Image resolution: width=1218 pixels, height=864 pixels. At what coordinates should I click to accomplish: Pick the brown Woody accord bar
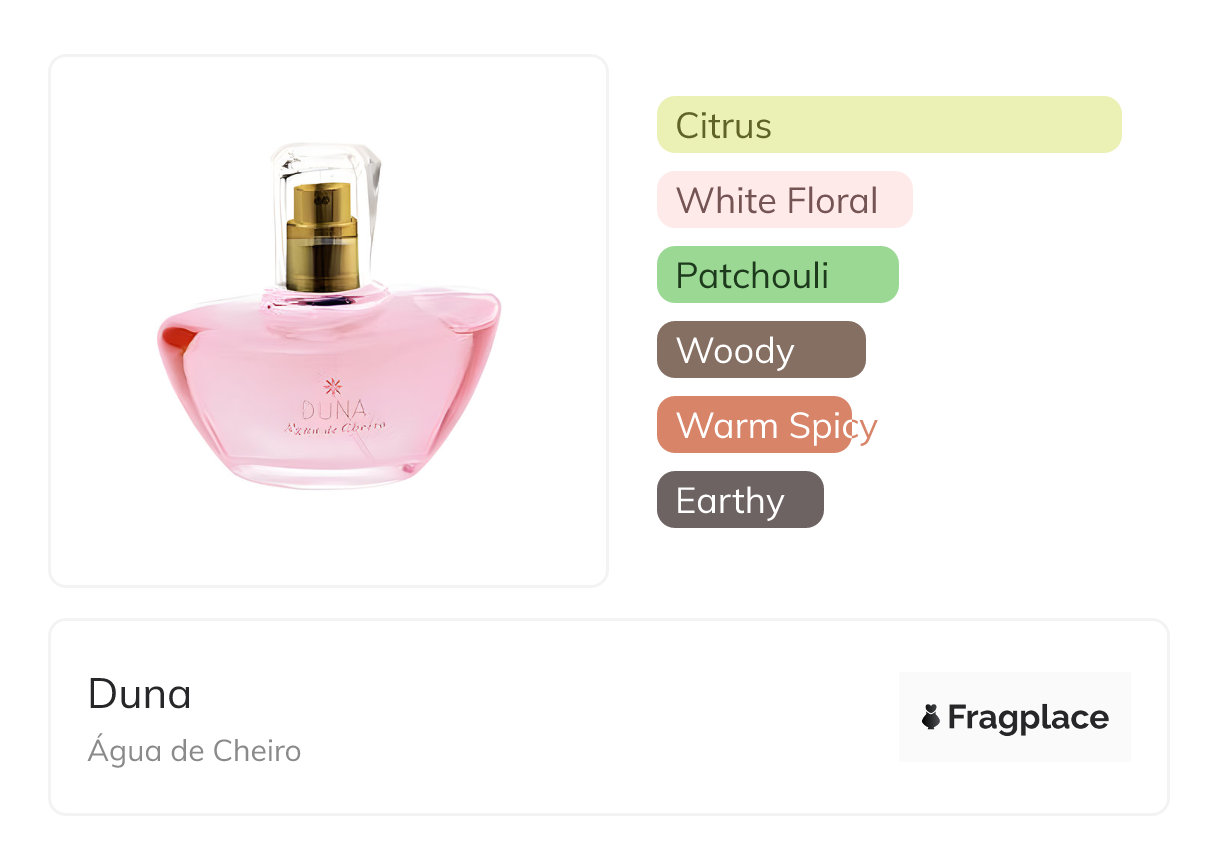pos(761,350)
